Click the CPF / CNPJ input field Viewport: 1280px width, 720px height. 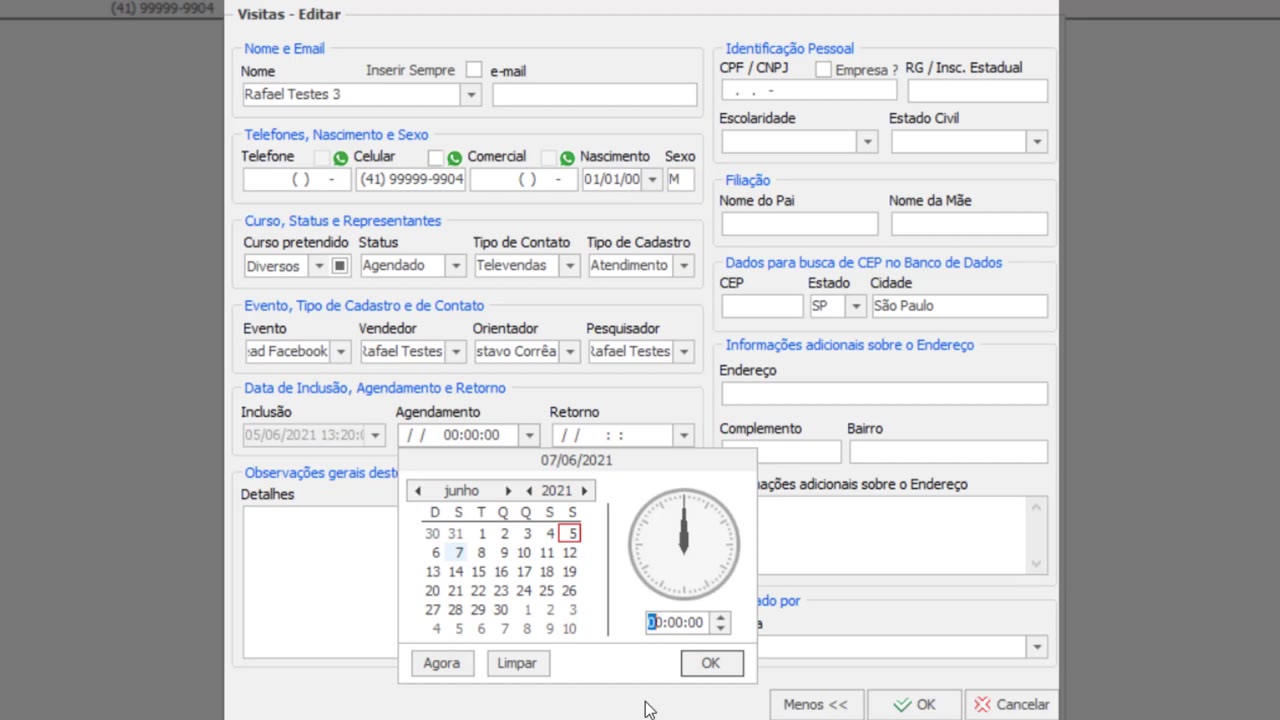click(x=809, y=91)
